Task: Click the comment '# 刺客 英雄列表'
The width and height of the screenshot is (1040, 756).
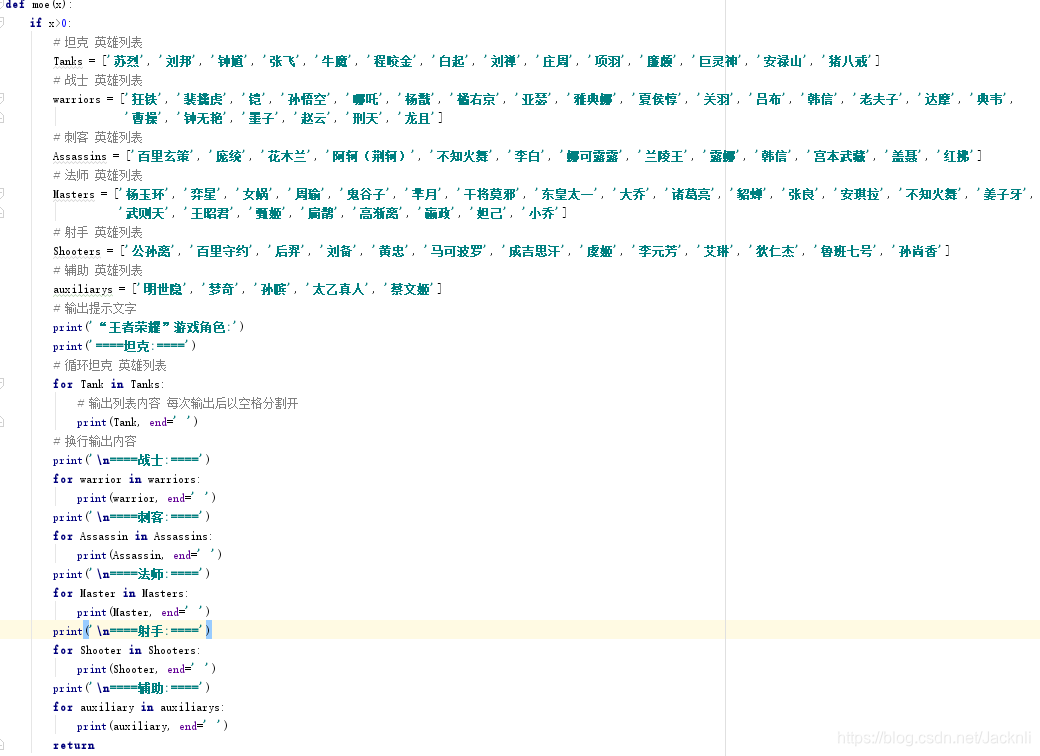Action: tap(98, 137)
